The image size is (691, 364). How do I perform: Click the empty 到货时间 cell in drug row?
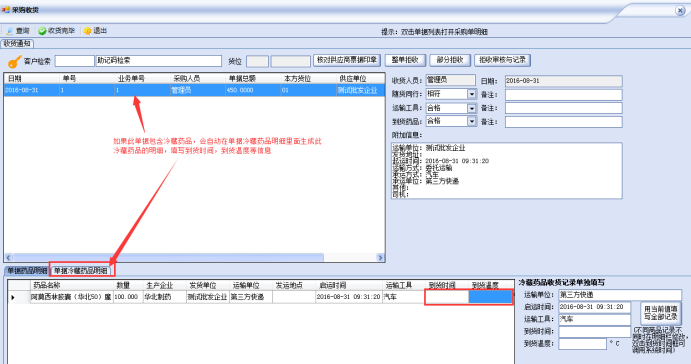coord(447,297)
